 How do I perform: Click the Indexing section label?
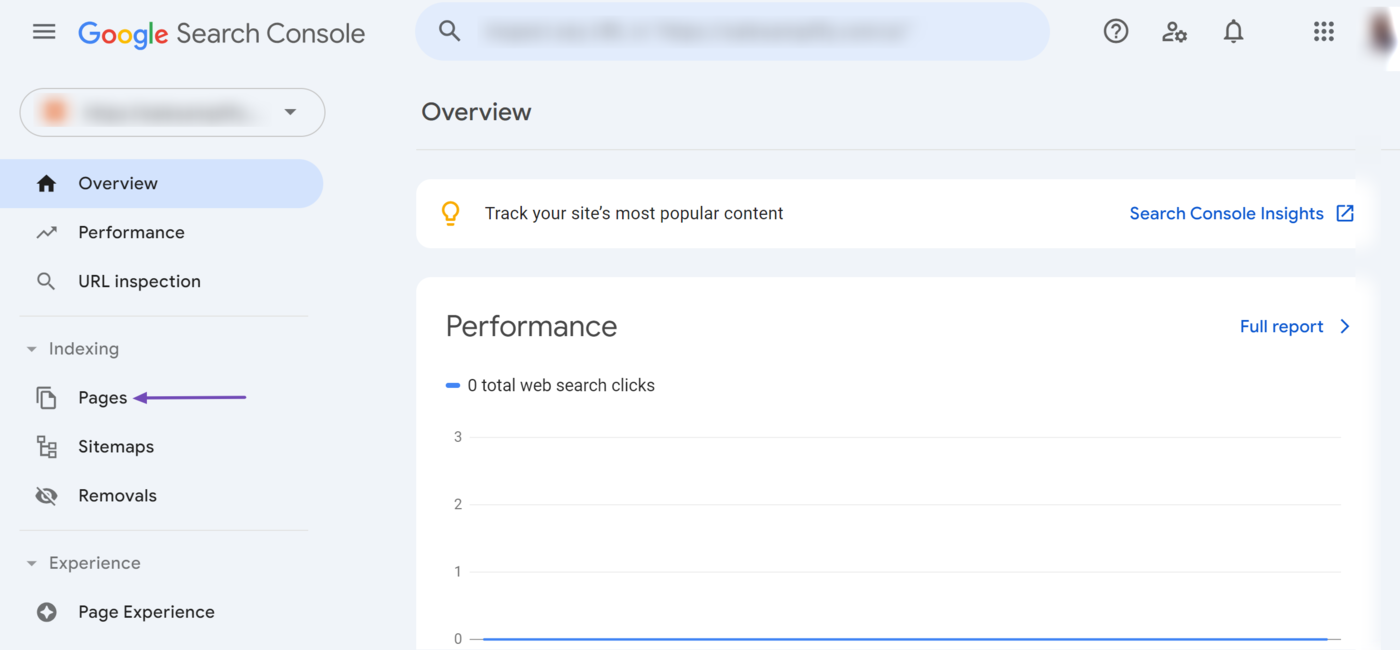coord(84,349)
